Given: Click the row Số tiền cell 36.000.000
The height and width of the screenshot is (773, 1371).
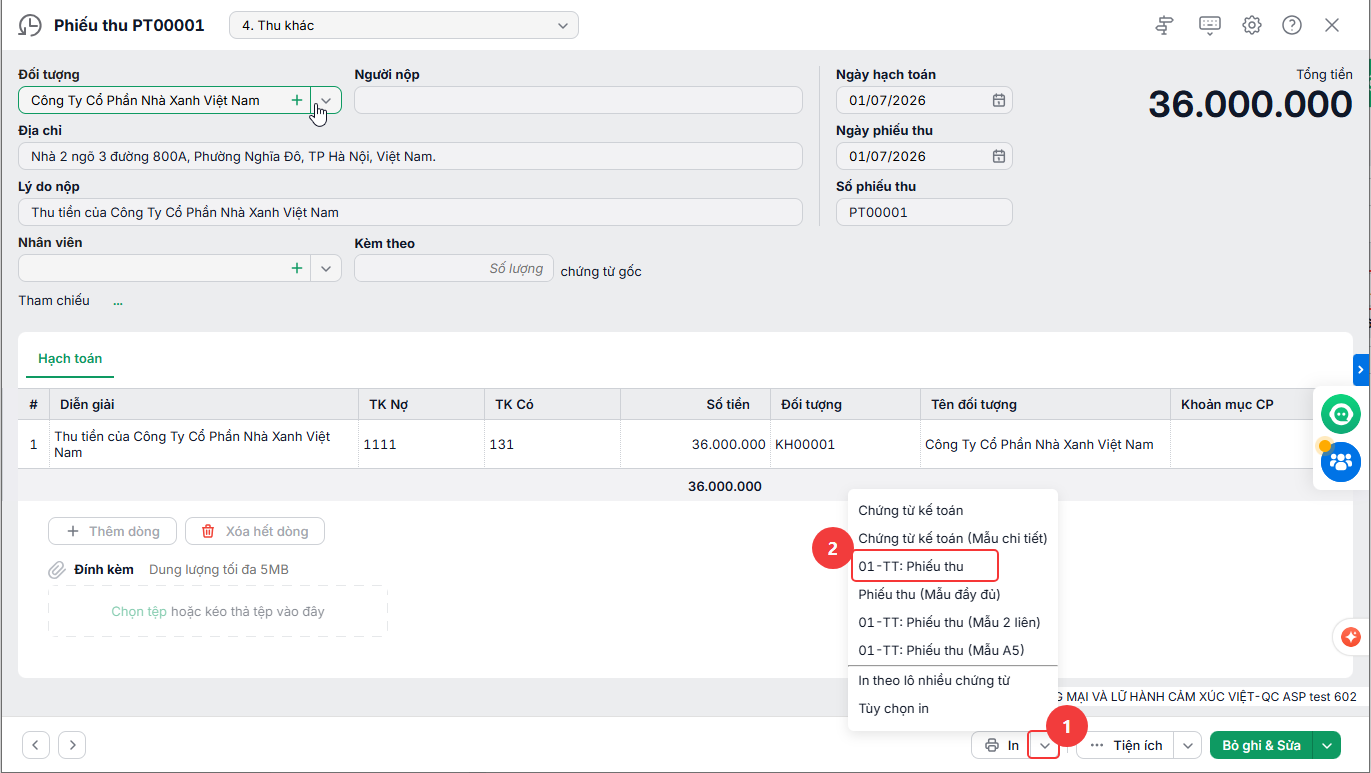Looking at the screenshot, I should point(695,444).
